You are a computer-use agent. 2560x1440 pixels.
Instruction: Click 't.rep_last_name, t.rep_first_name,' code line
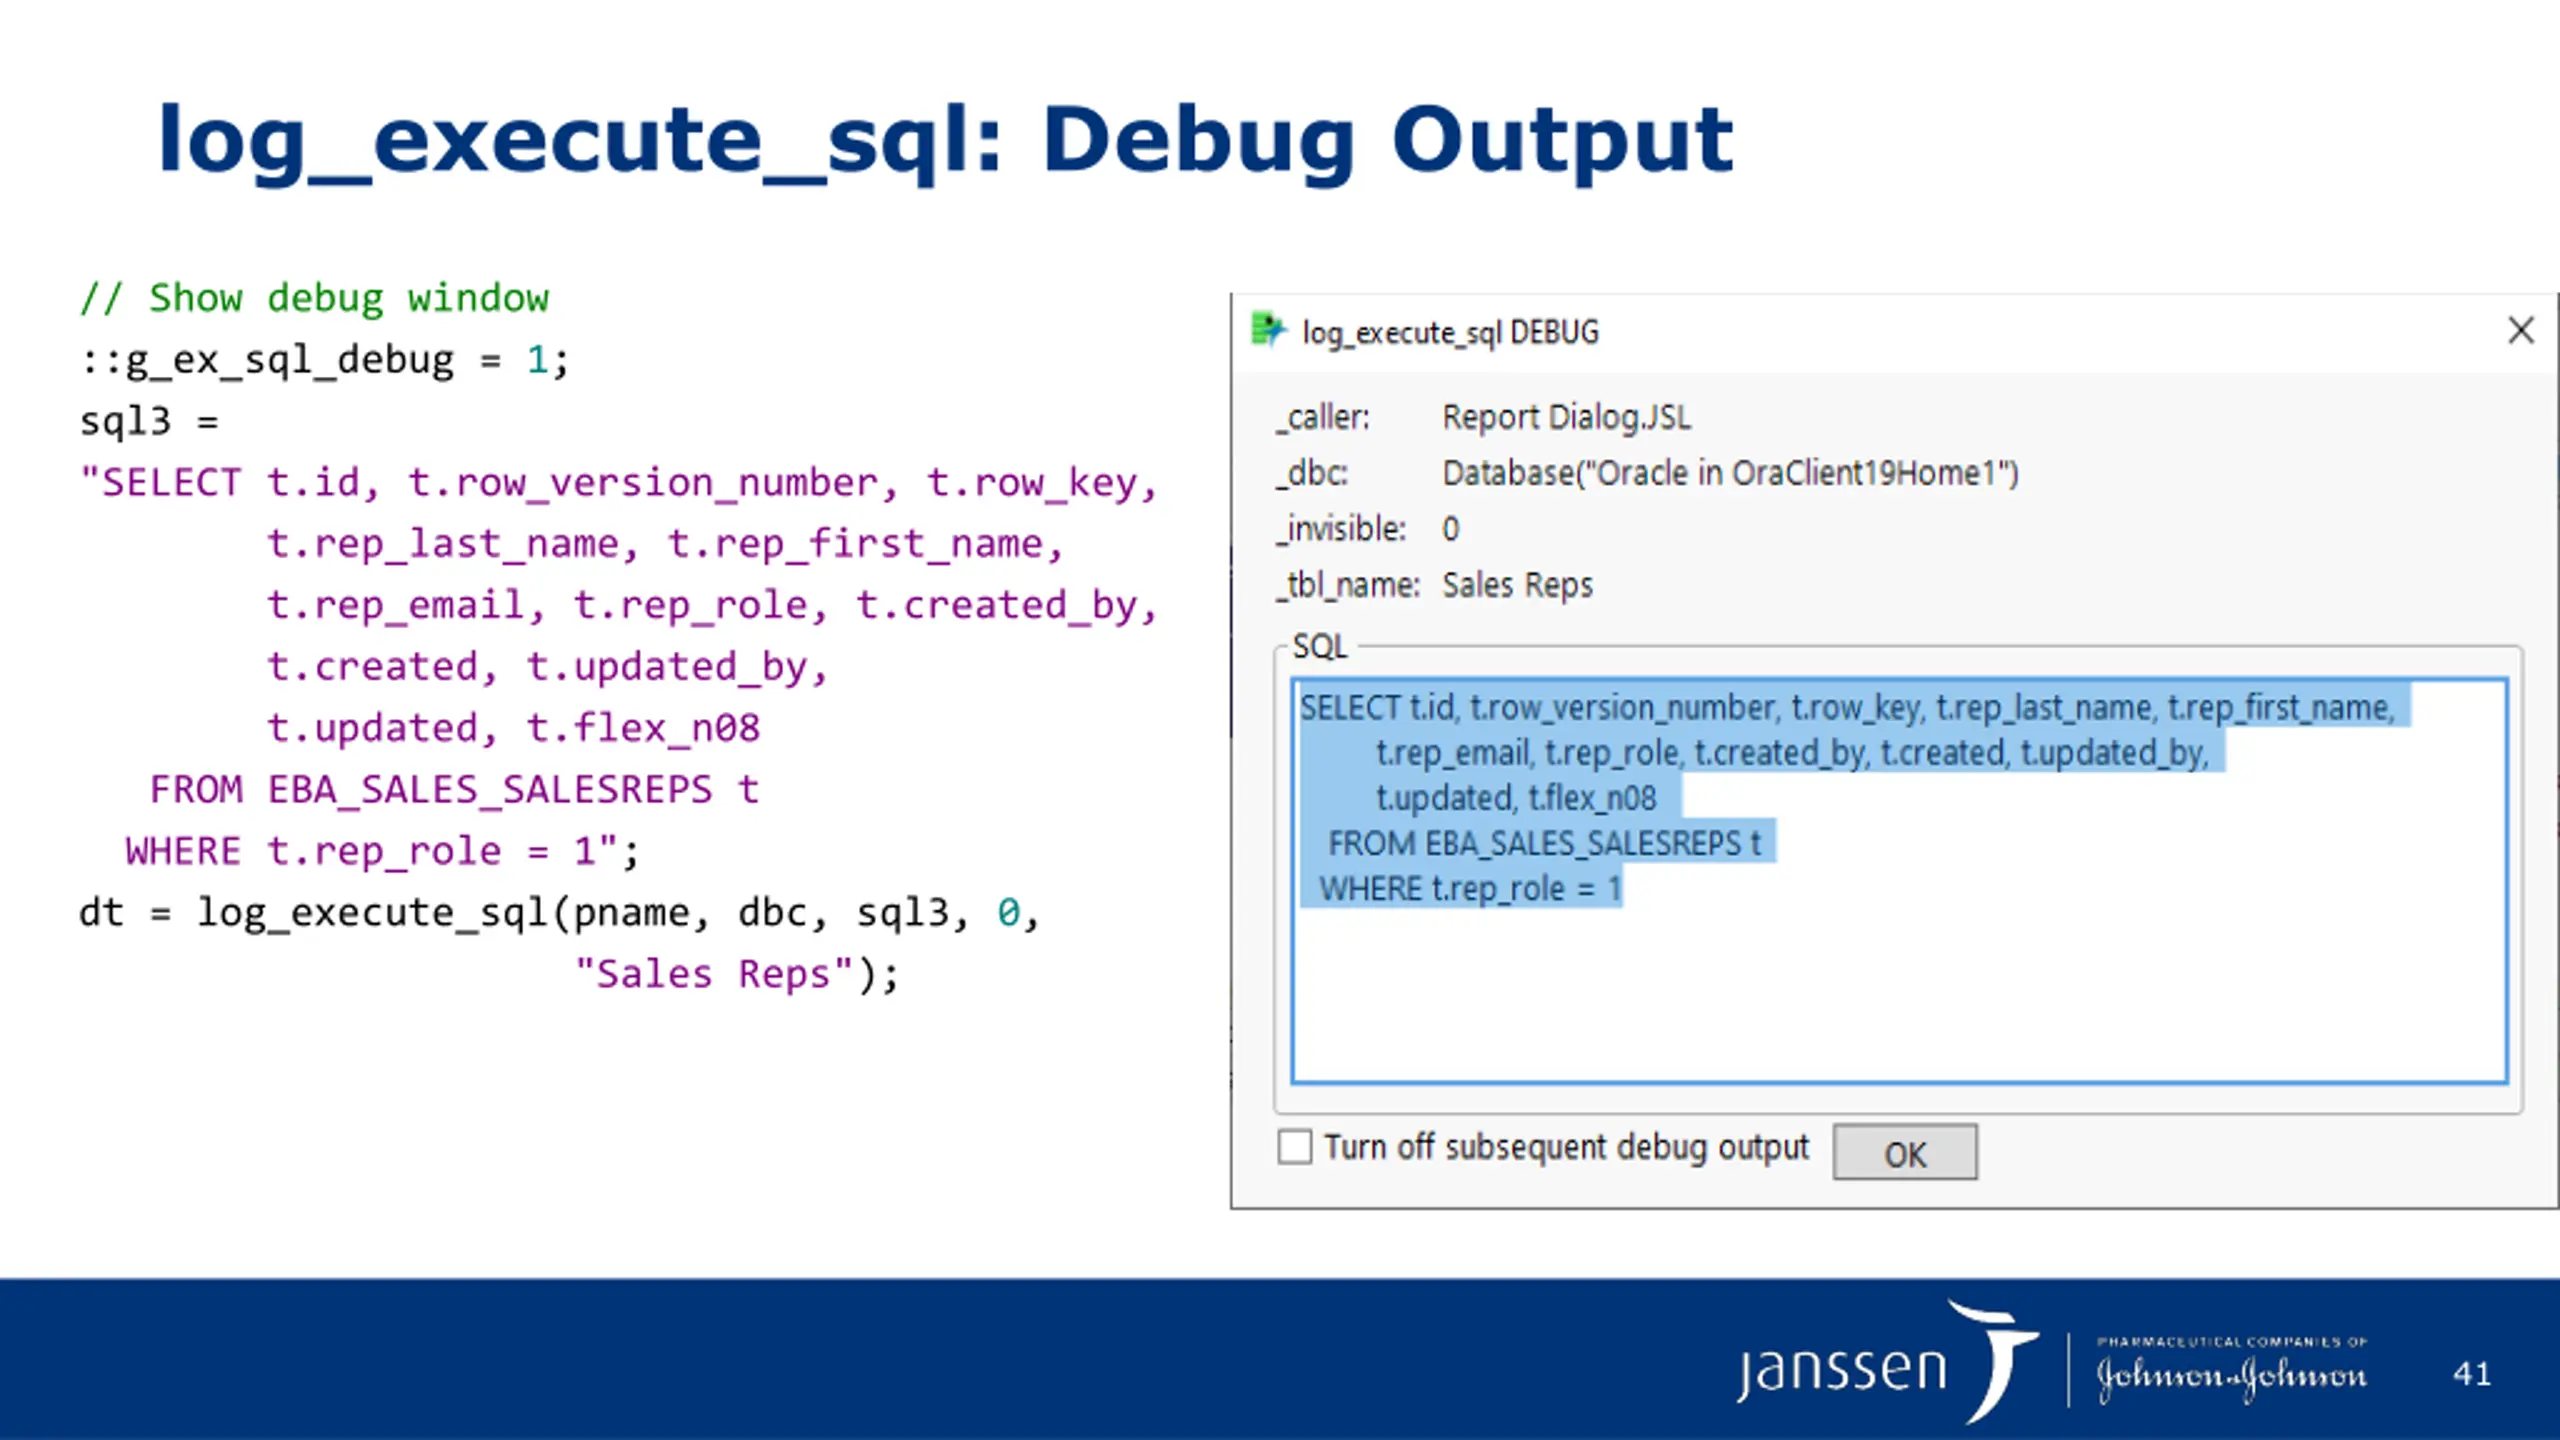pos(665,544)
